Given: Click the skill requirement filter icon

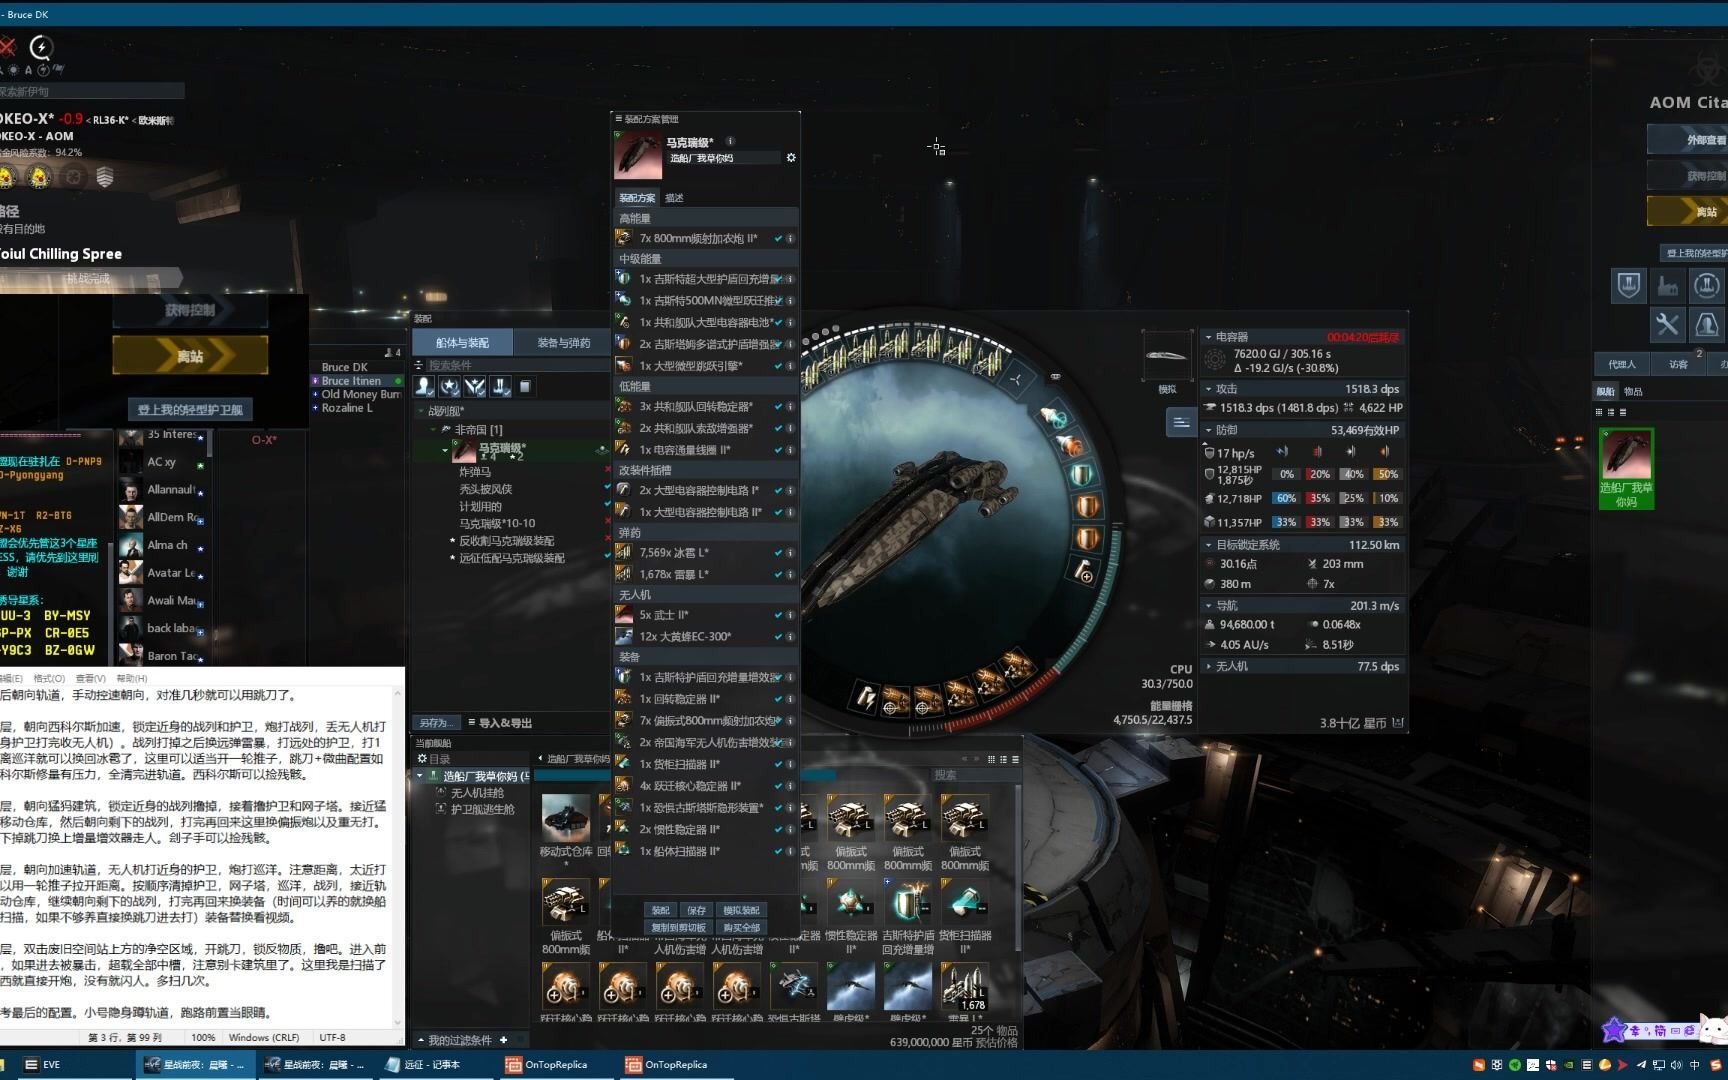Looking at the screenshot, I should 500,386.
